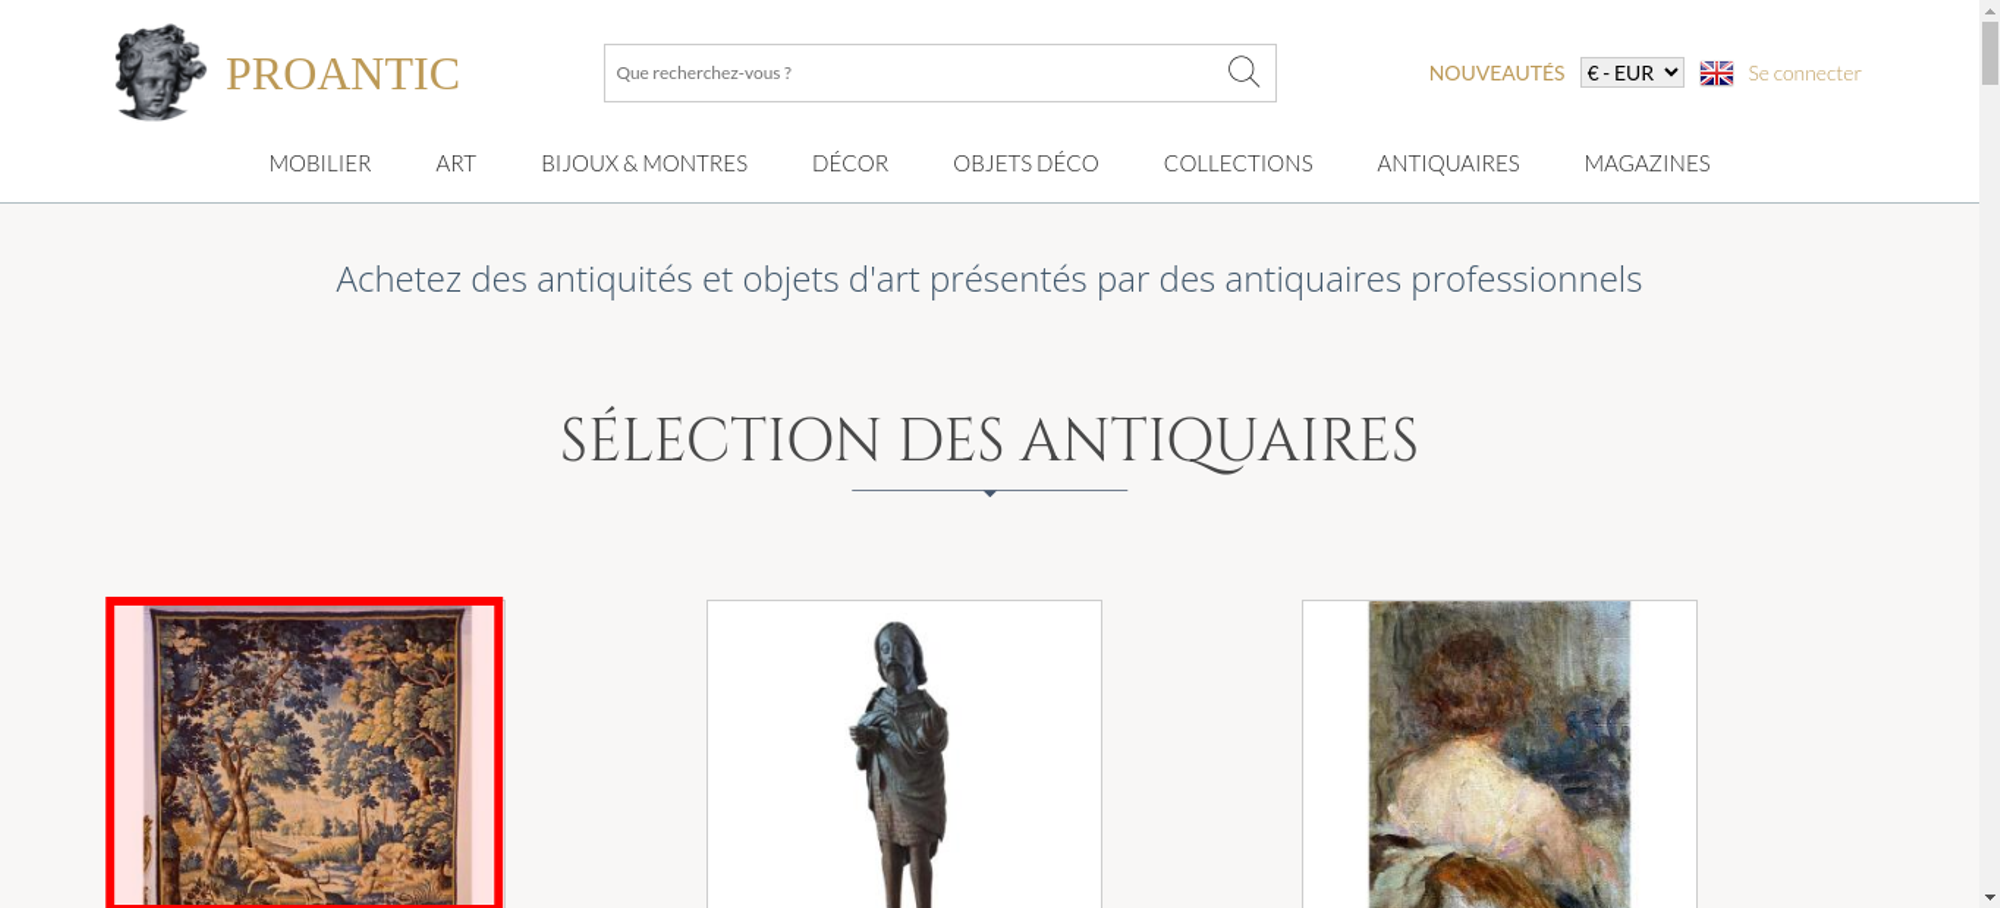
Task: Open the COLLECTIONS menu
Action: click(x=1238, y=163)
